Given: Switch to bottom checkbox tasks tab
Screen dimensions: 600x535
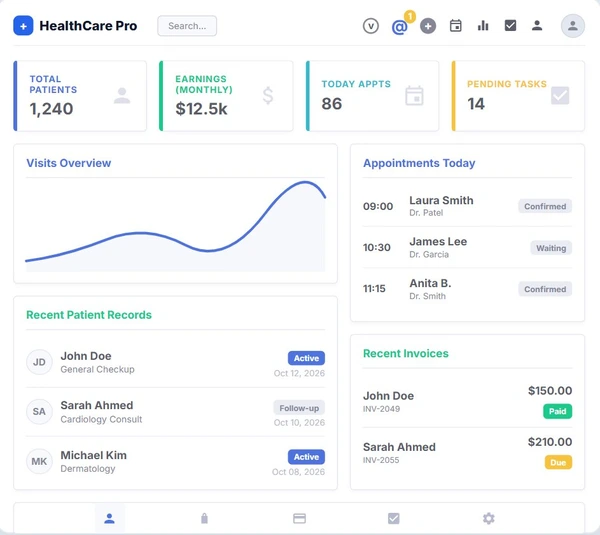Looking at the screenshot, I should [394, 519].
